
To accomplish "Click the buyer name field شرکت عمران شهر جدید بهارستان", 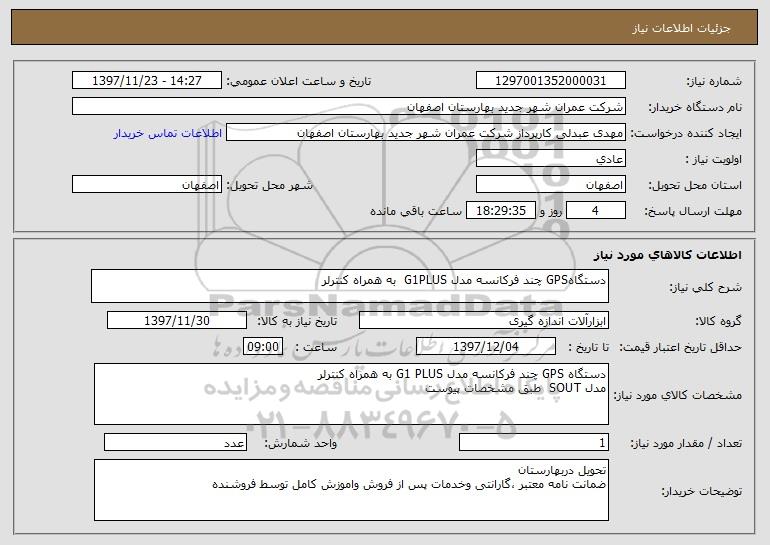I will click(x=349, y=107).
